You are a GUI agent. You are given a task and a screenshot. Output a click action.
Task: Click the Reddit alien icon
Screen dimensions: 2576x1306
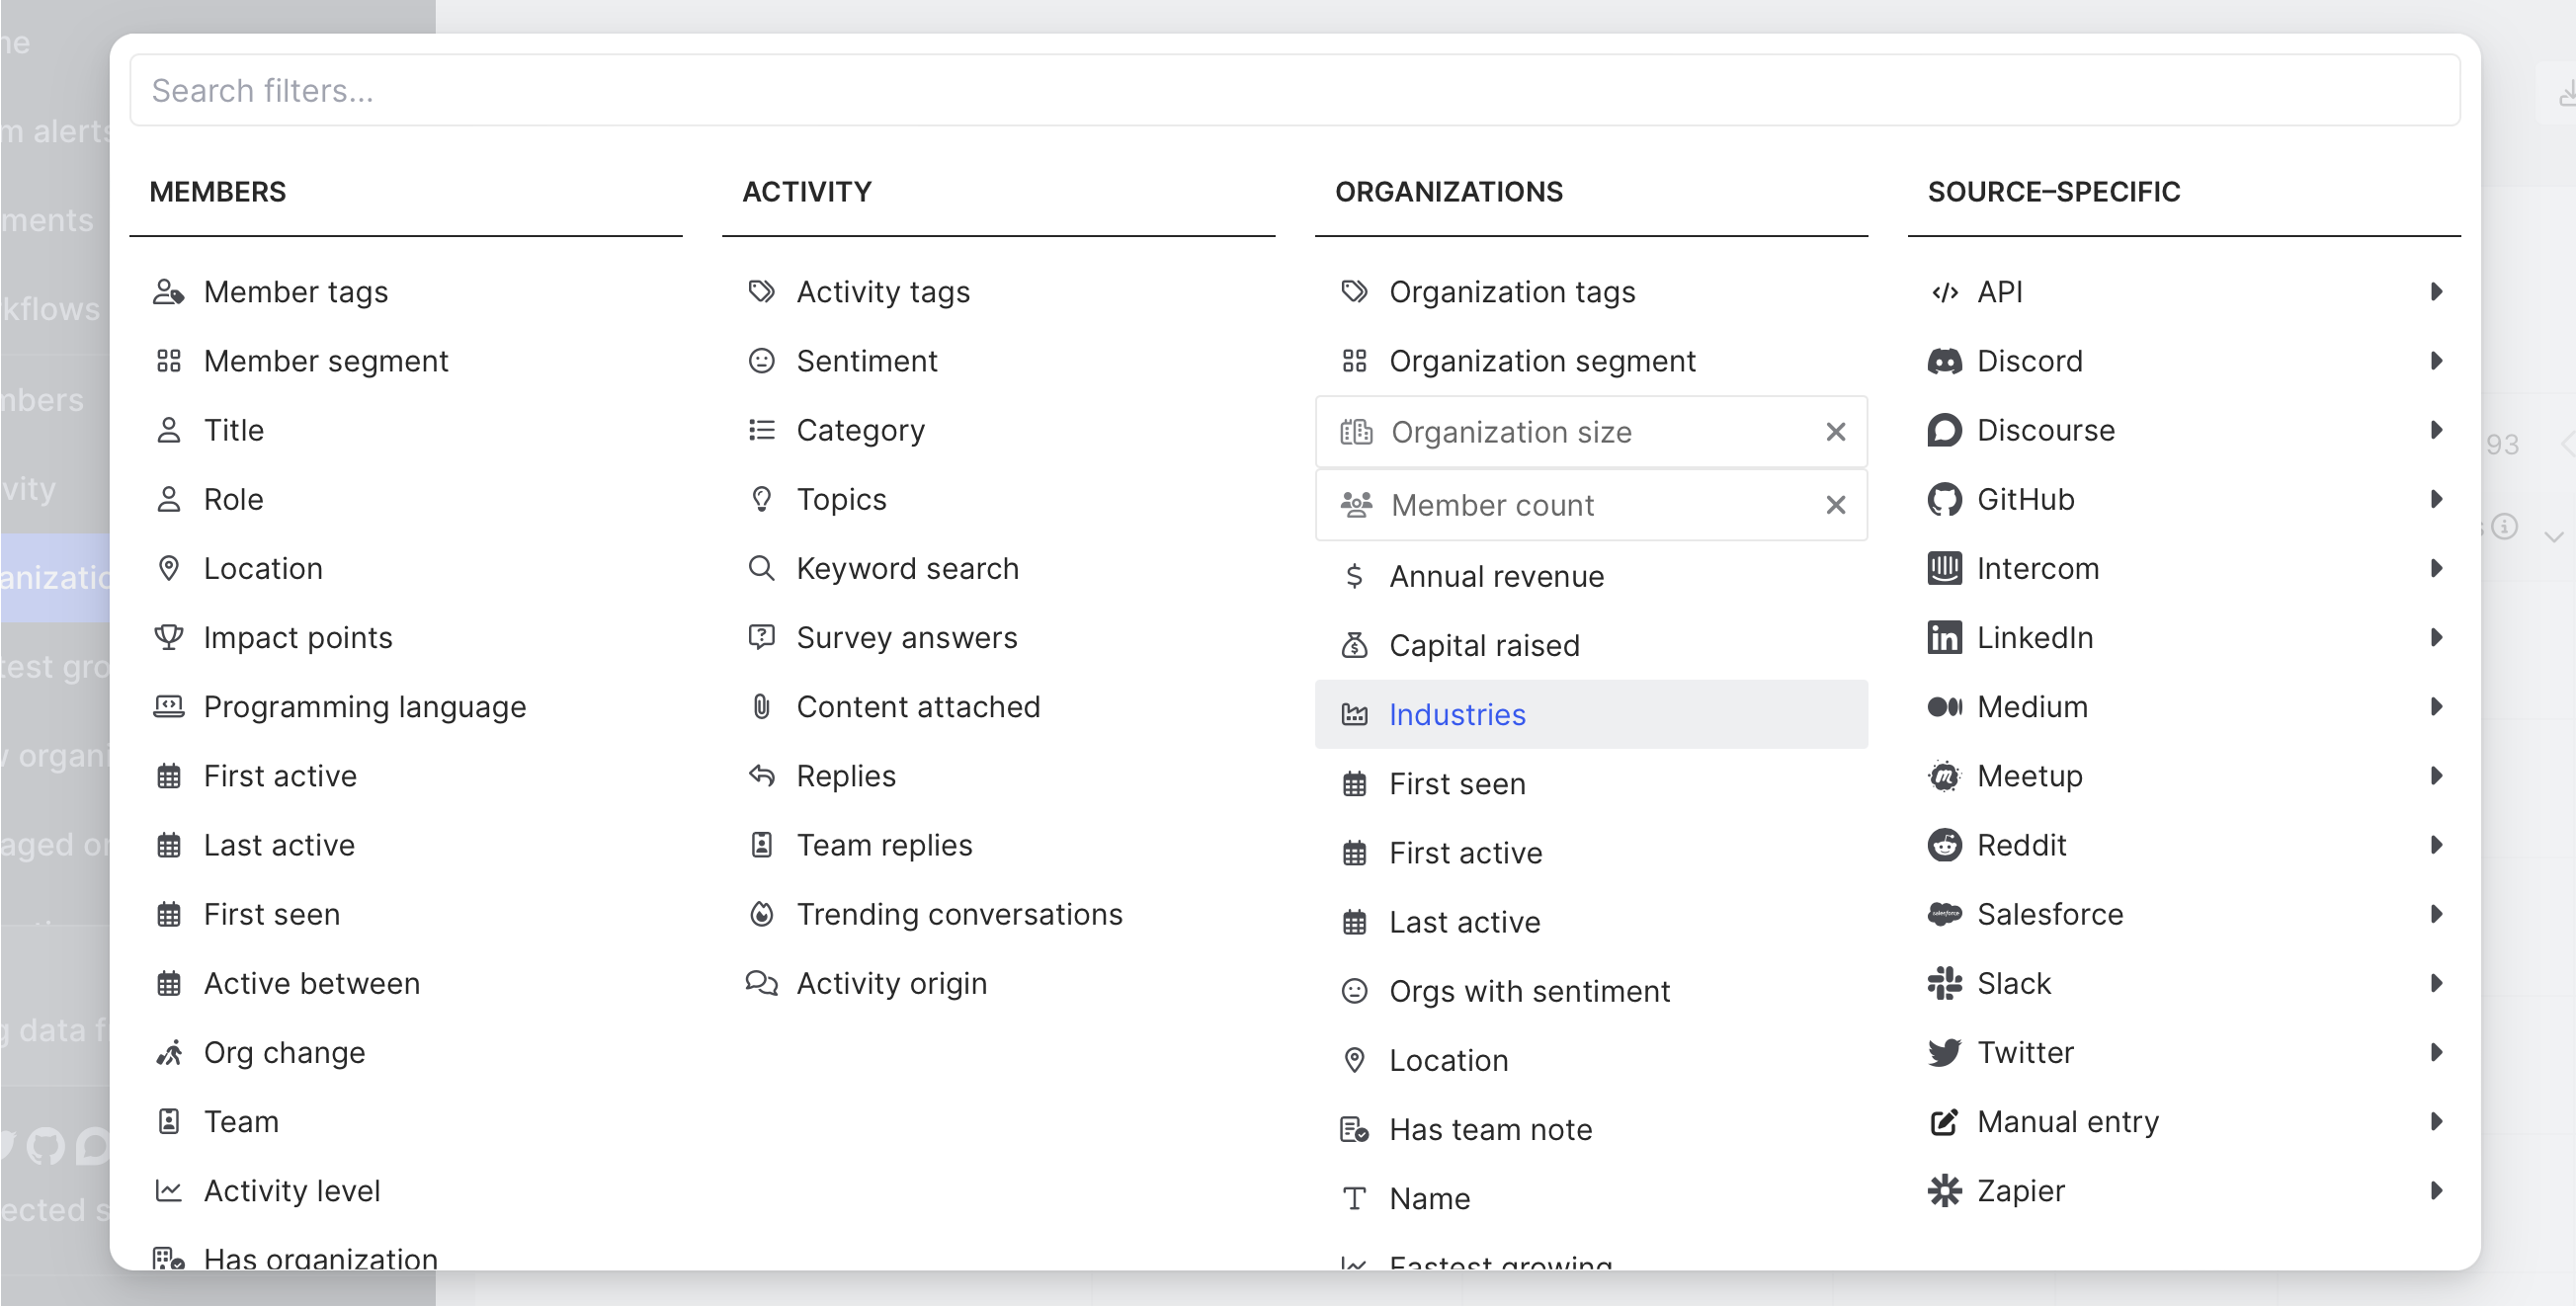(x=1944, y=845)
